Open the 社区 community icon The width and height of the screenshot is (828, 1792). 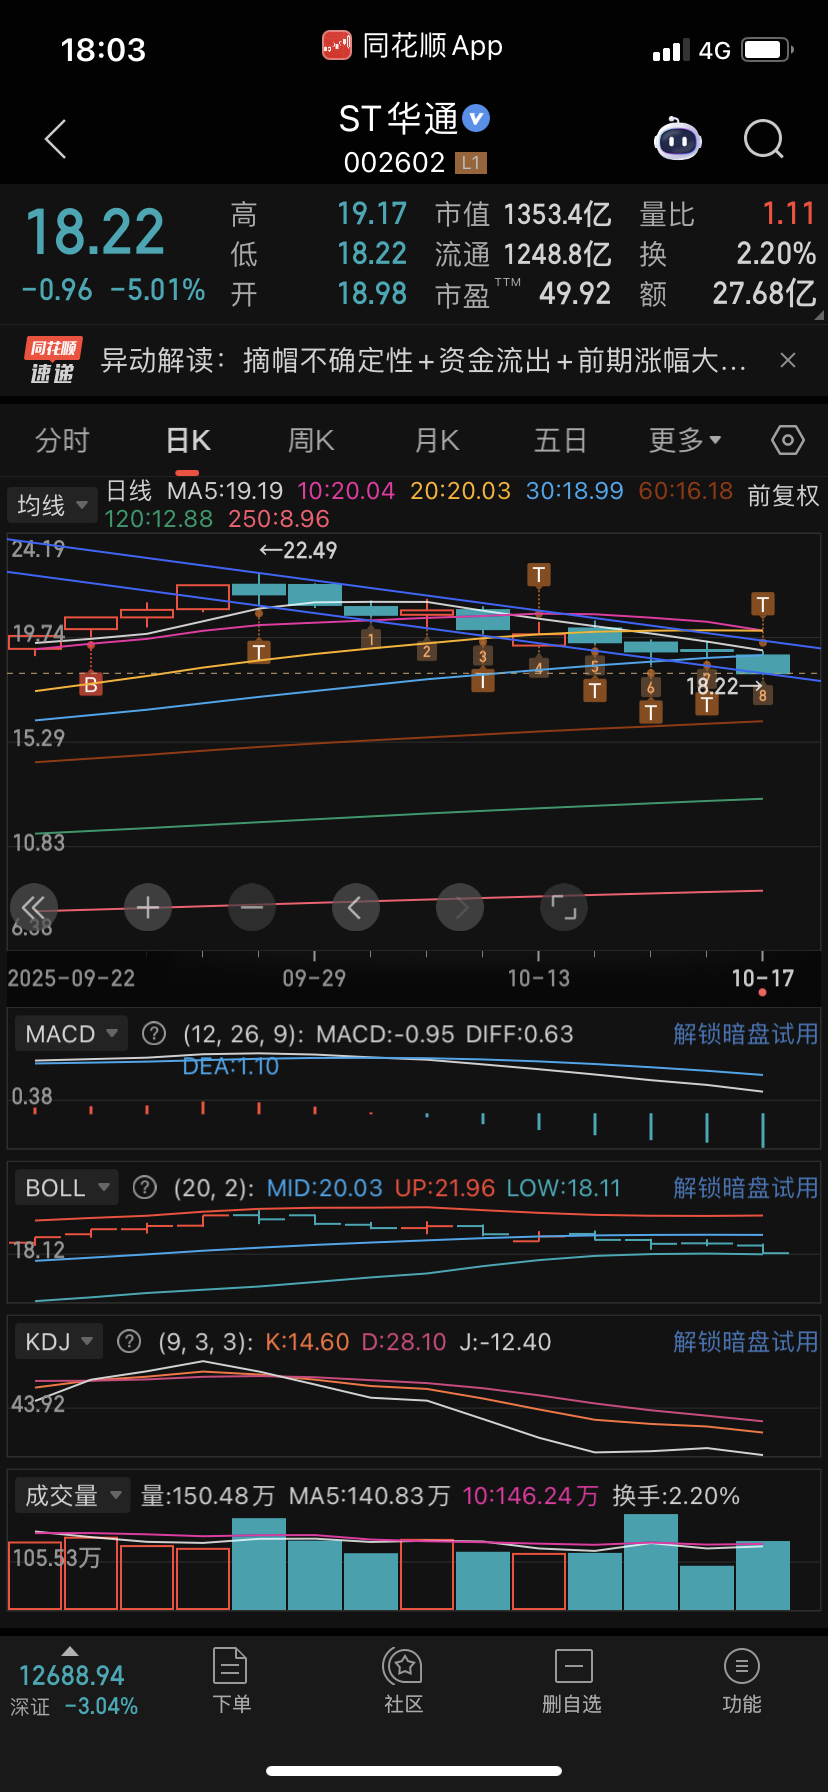[404, 1680]
